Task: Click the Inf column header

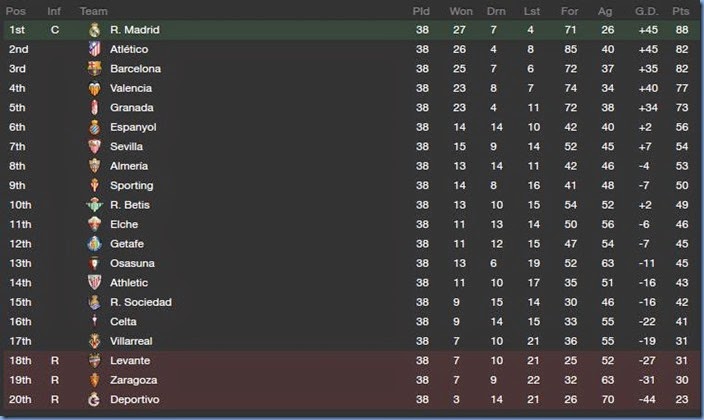Action: (54, 11)
